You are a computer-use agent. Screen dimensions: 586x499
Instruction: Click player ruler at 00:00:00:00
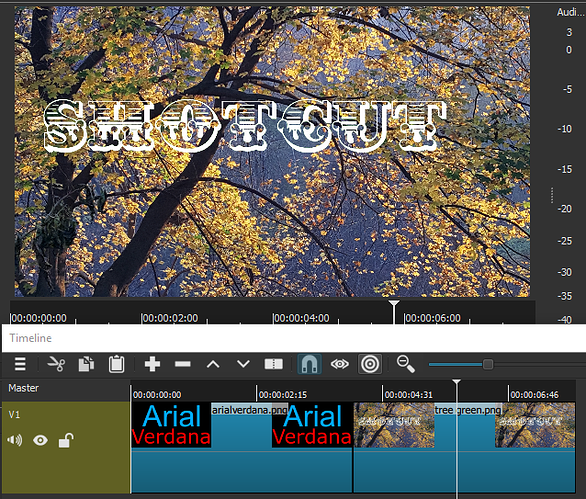(39, 318)
